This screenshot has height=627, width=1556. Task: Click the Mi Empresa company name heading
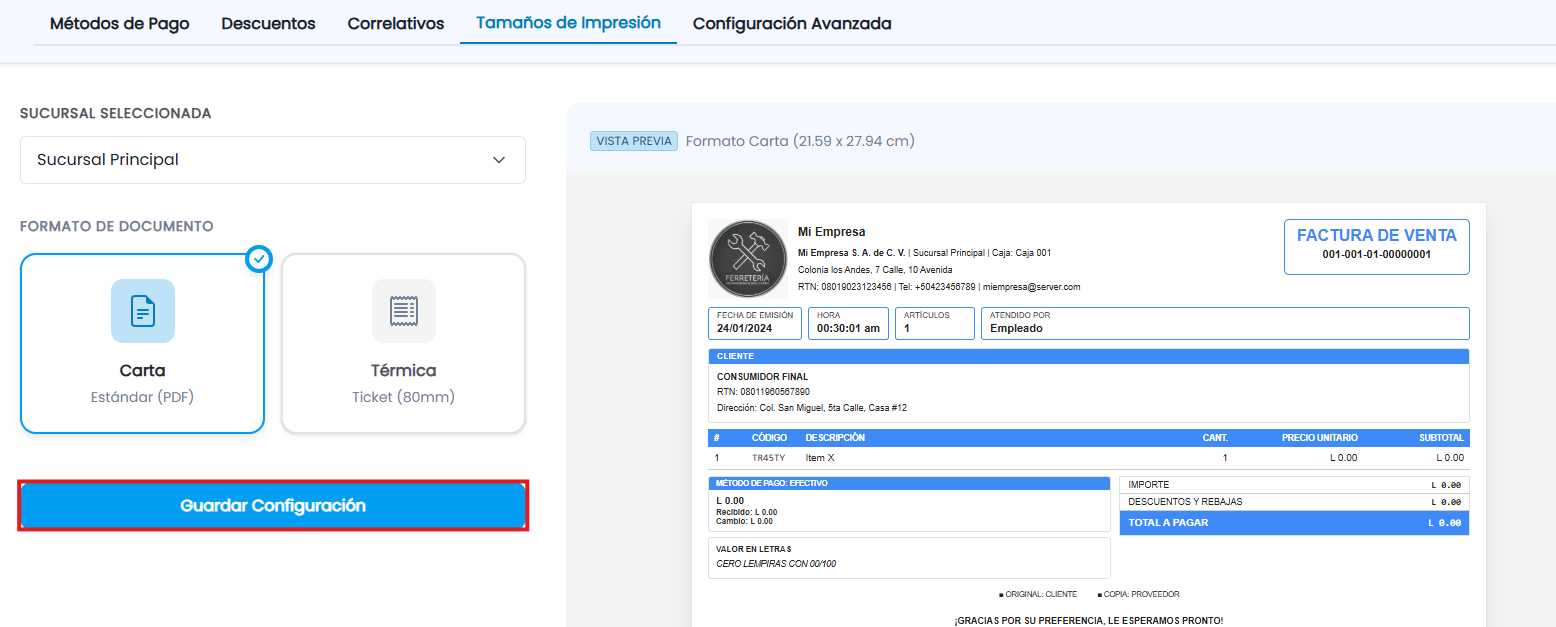[x=832, y=232]
